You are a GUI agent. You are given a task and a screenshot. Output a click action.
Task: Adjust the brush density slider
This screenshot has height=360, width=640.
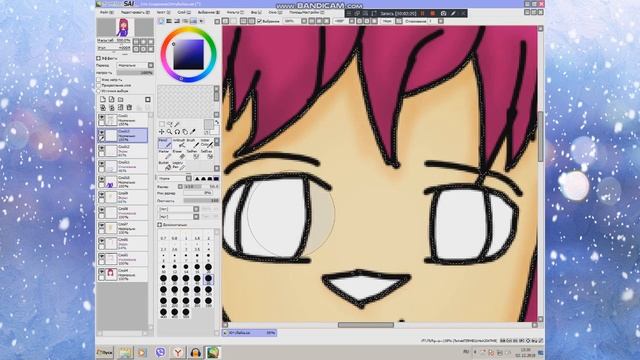click(201, 200)
